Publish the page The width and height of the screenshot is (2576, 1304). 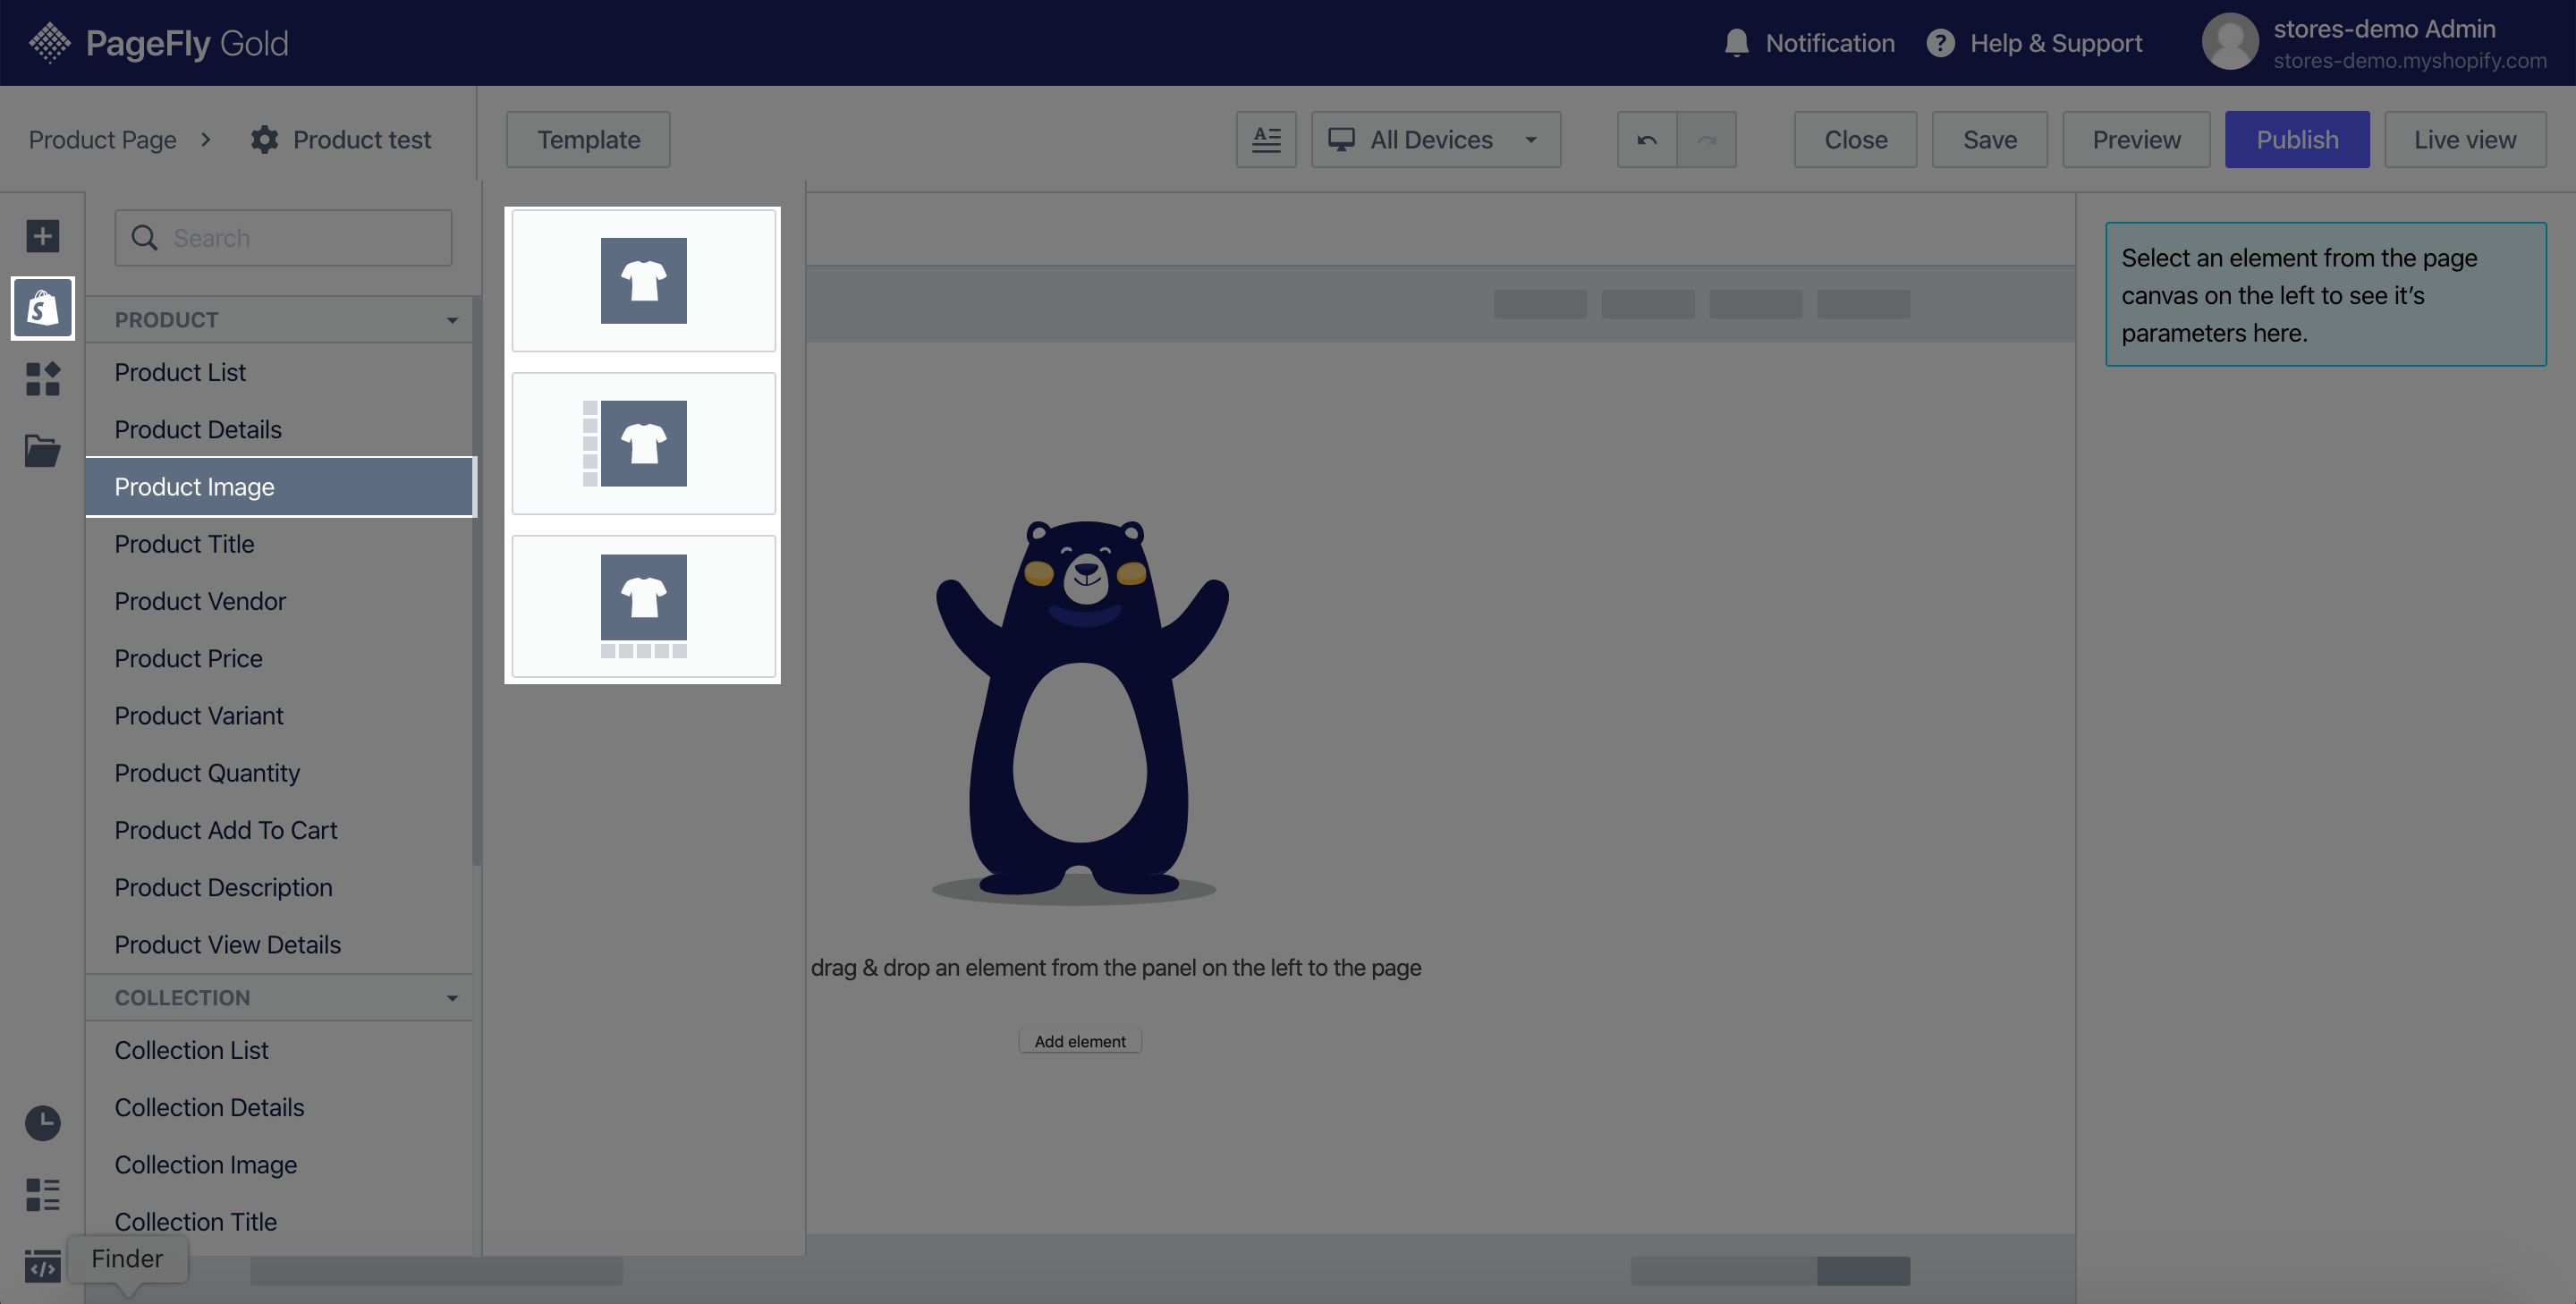pos(2297,139)
